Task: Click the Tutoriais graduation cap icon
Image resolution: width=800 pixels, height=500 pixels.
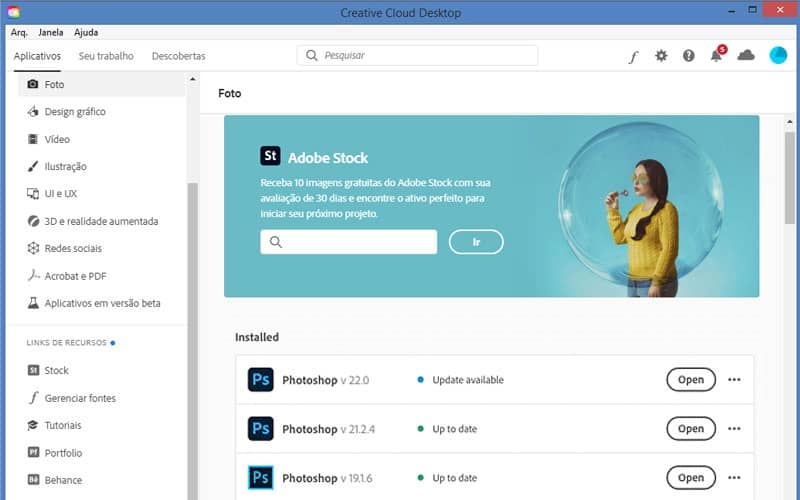Action: (33, 425)
